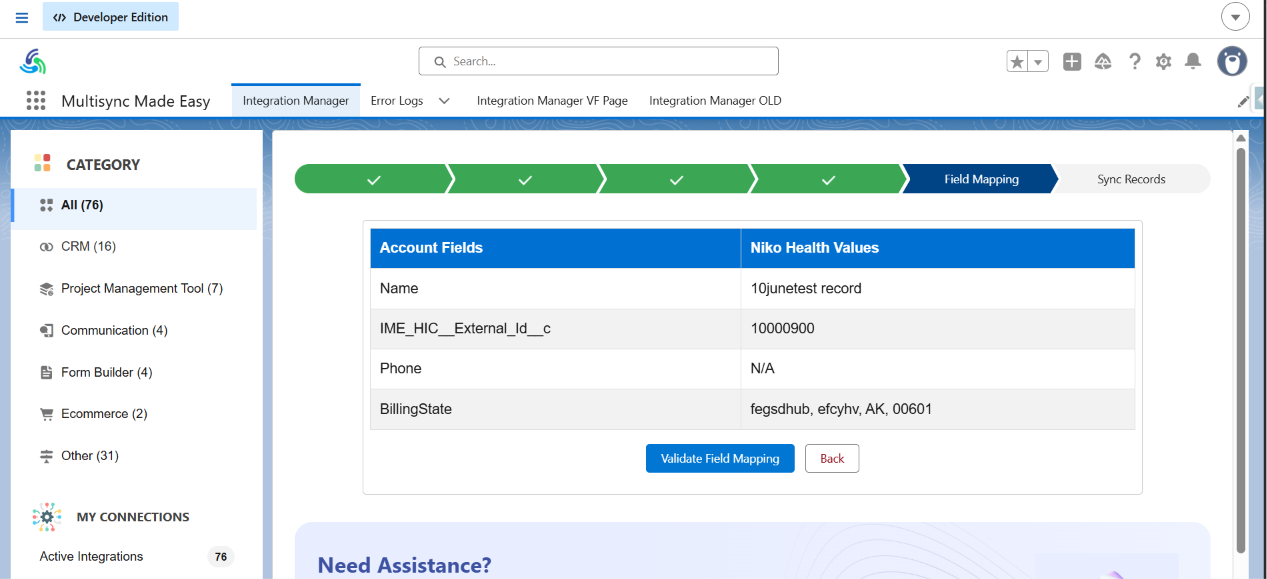Click the N/A value cell
1267x579 pixels.
pyautogui.click(x=938, y=368)
